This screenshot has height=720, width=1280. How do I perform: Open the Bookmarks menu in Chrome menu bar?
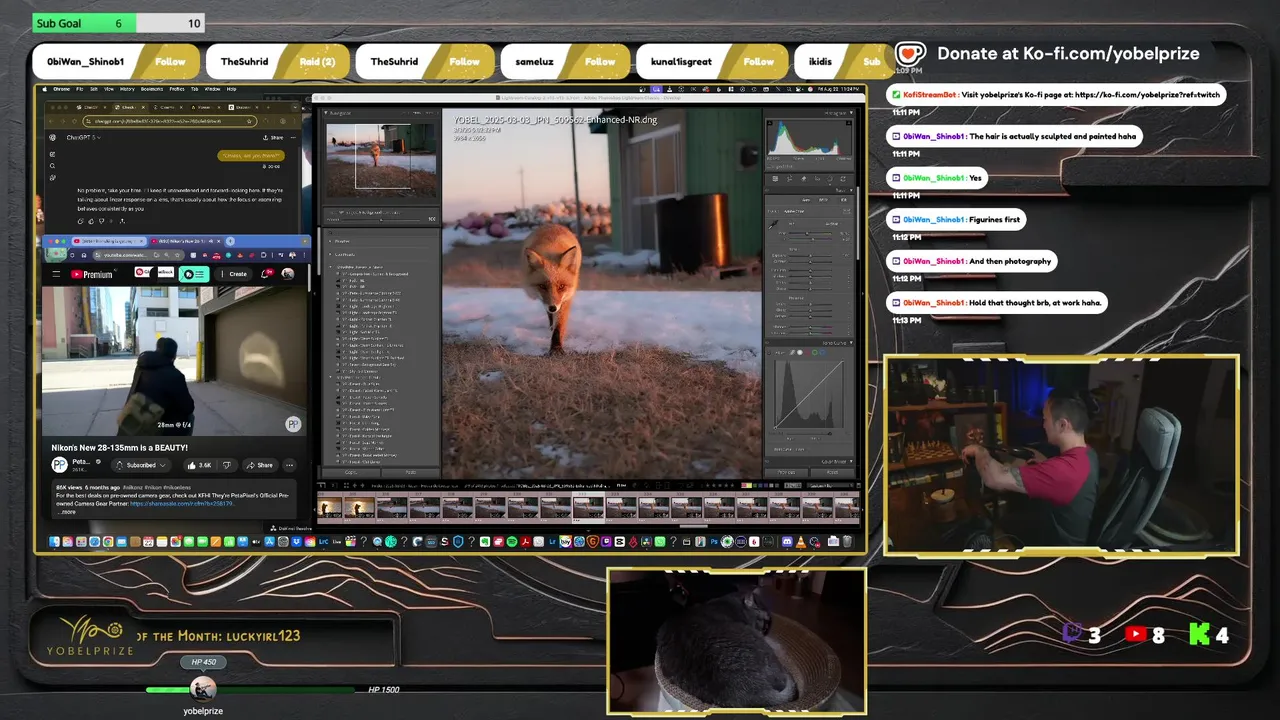[152, 89]
